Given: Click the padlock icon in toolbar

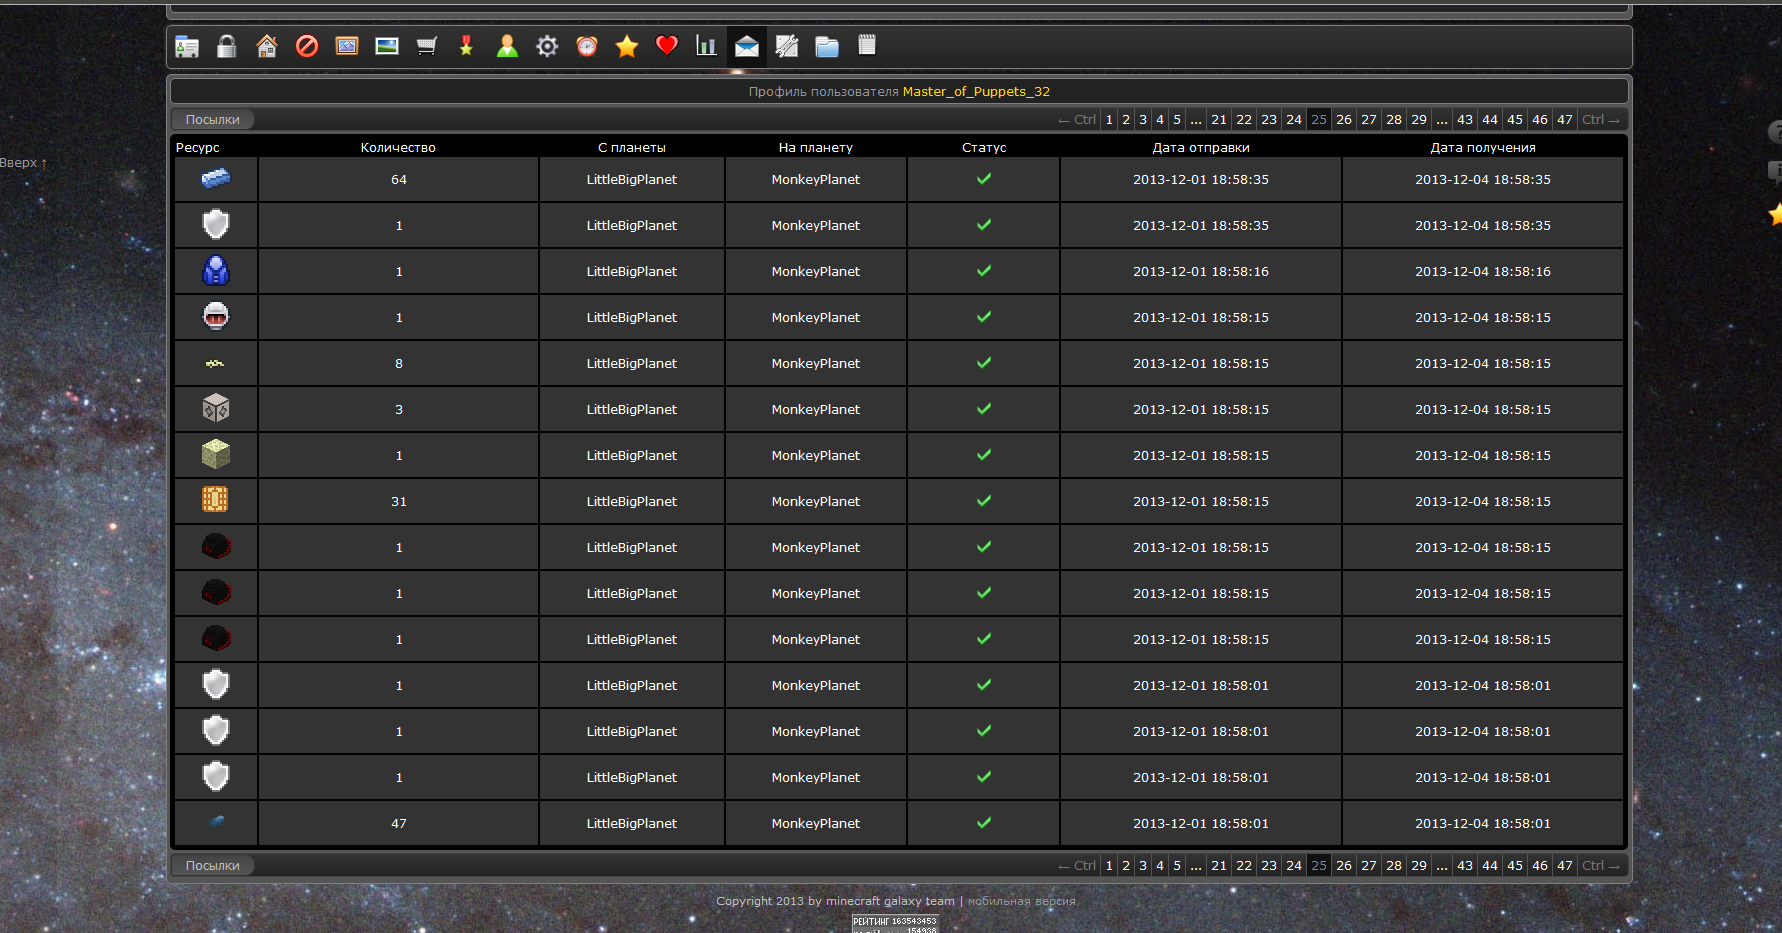Looking at the screenshot, I should tap(227, 46).
